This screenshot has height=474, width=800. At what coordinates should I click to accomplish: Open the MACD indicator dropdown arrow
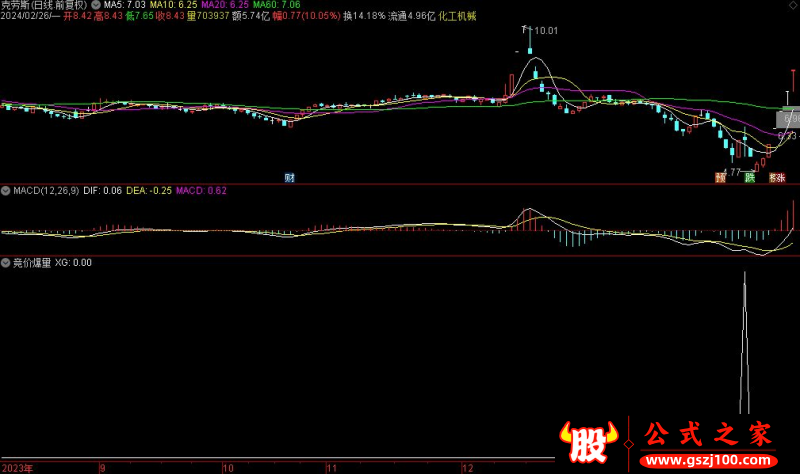[5, 190]
